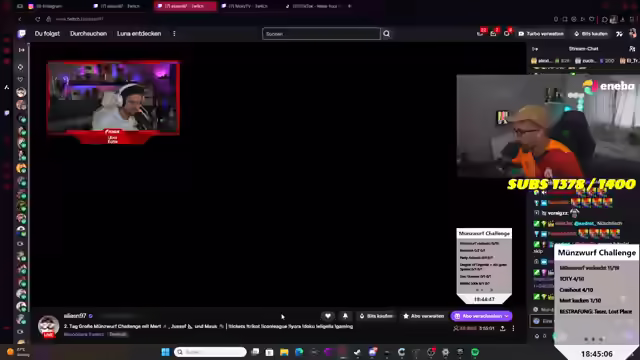The height and width of the screenshot is (360, 640).
Task: Switch to the TikTok browser tab
Action: (313, 6)
